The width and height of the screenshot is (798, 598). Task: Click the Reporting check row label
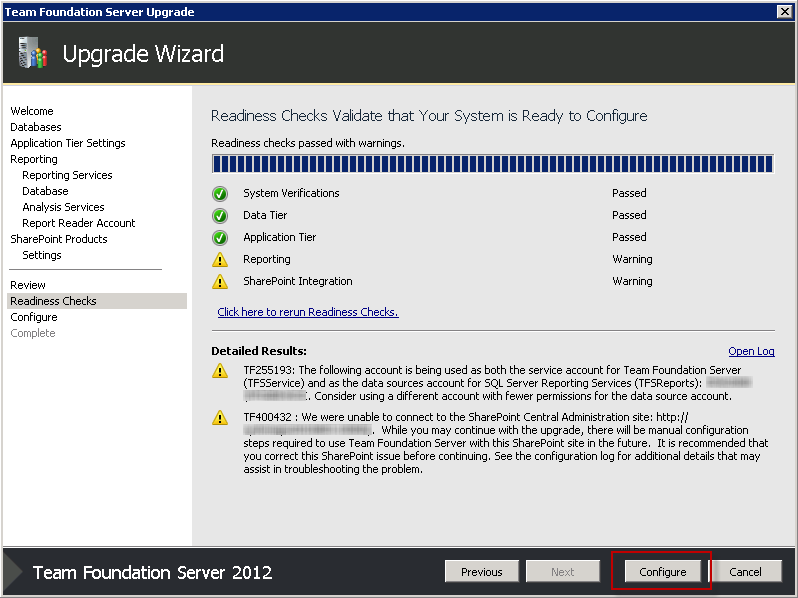pos(267,259)
